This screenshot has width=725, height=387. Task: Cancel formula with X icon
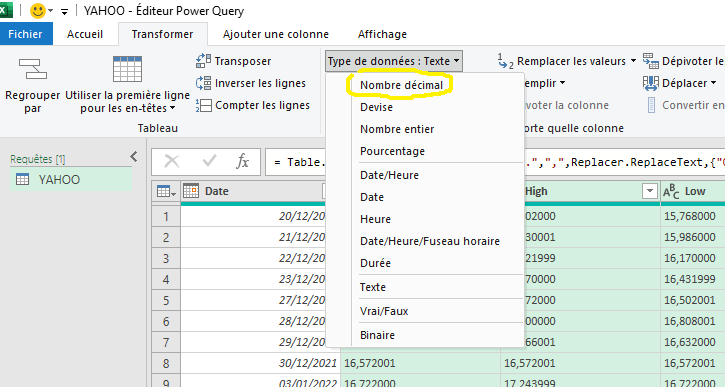coord(172,161)
